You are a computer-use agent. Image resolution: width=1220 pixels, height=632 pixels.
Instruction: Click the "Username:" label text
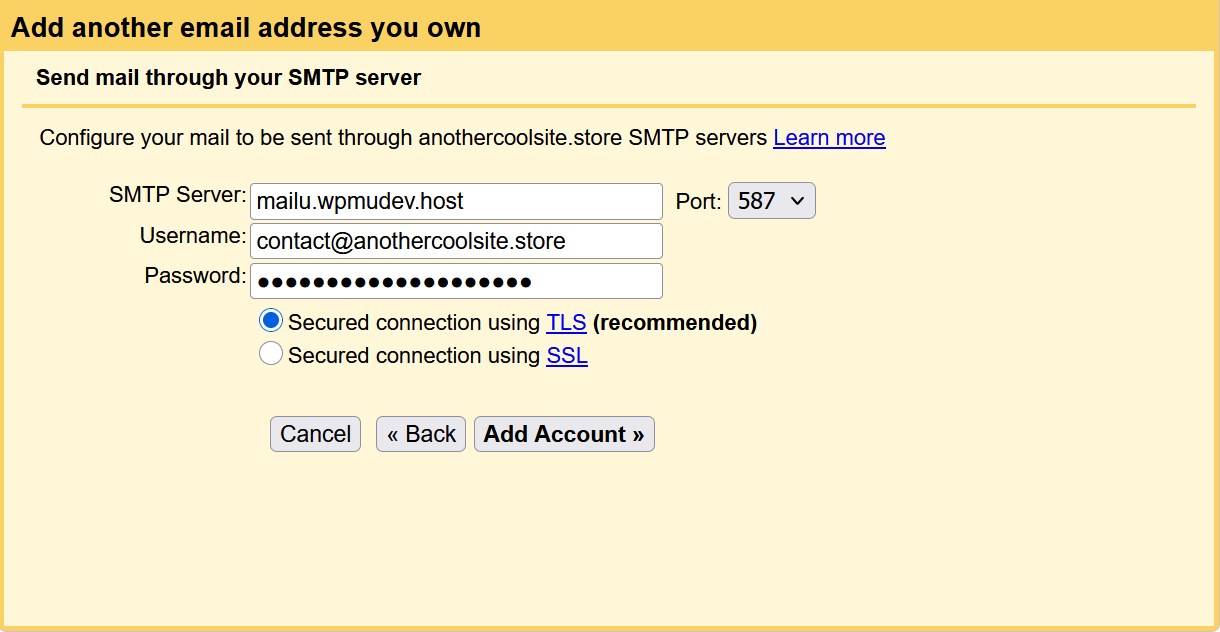193,236
